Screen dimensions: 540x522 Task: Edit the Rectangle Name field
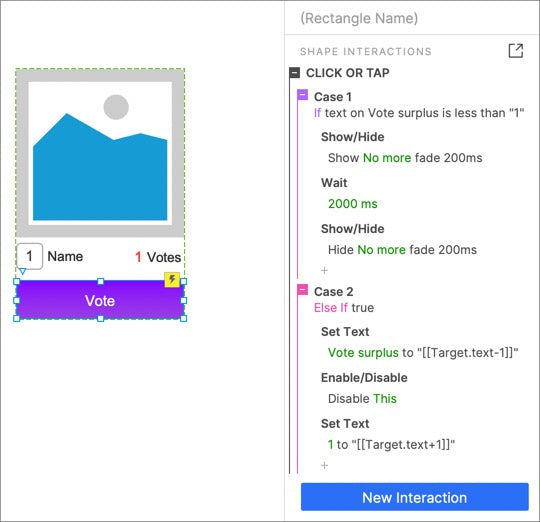tap(359, 18)
